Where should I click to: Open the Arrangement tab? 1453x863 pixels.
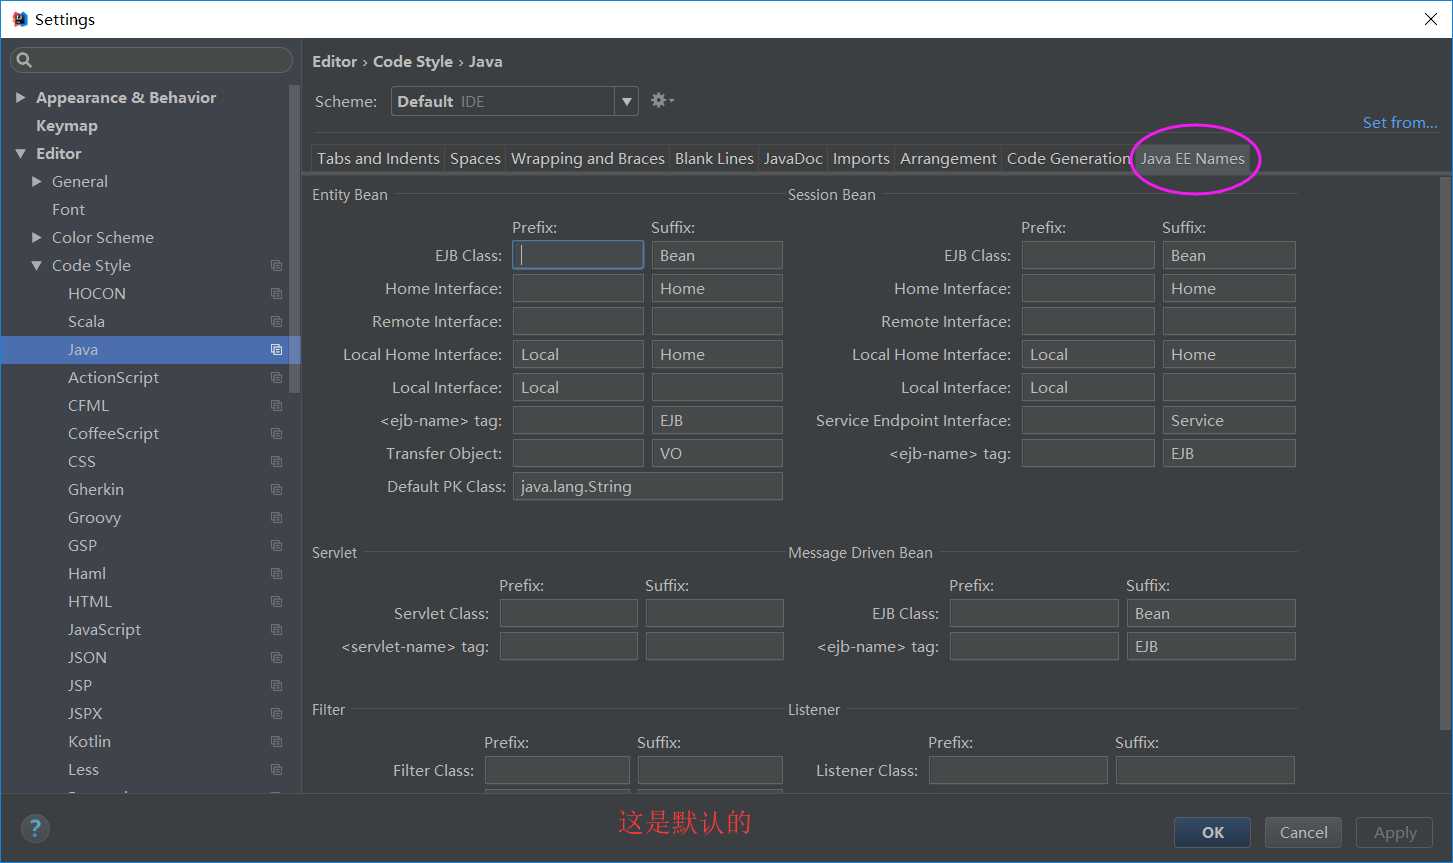click(x=948, y=158)
